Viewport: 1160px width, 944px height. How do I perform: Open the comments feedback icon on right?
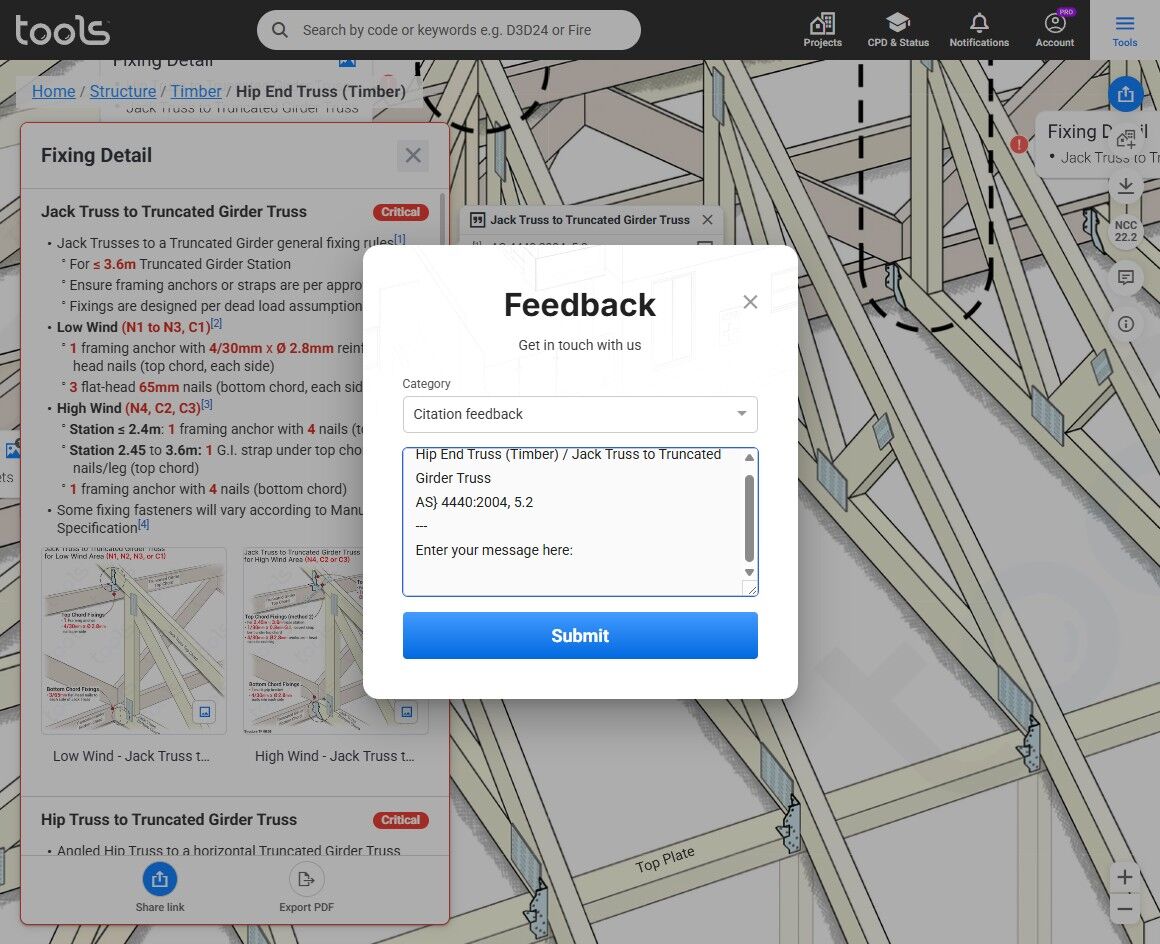[1125, 277]
